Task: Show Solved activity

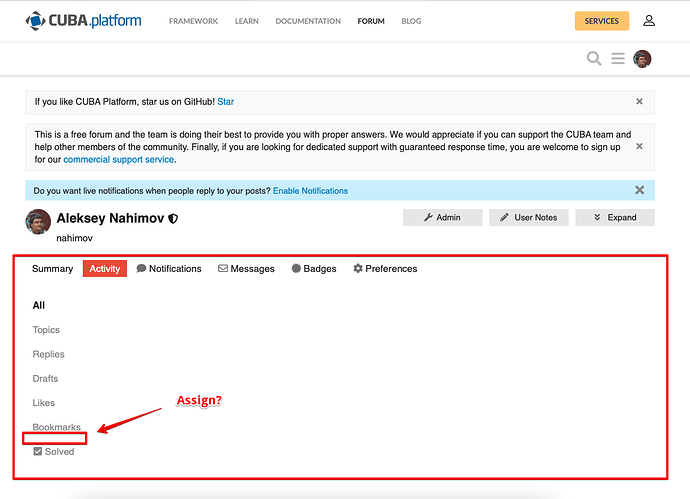Action: 54,451
